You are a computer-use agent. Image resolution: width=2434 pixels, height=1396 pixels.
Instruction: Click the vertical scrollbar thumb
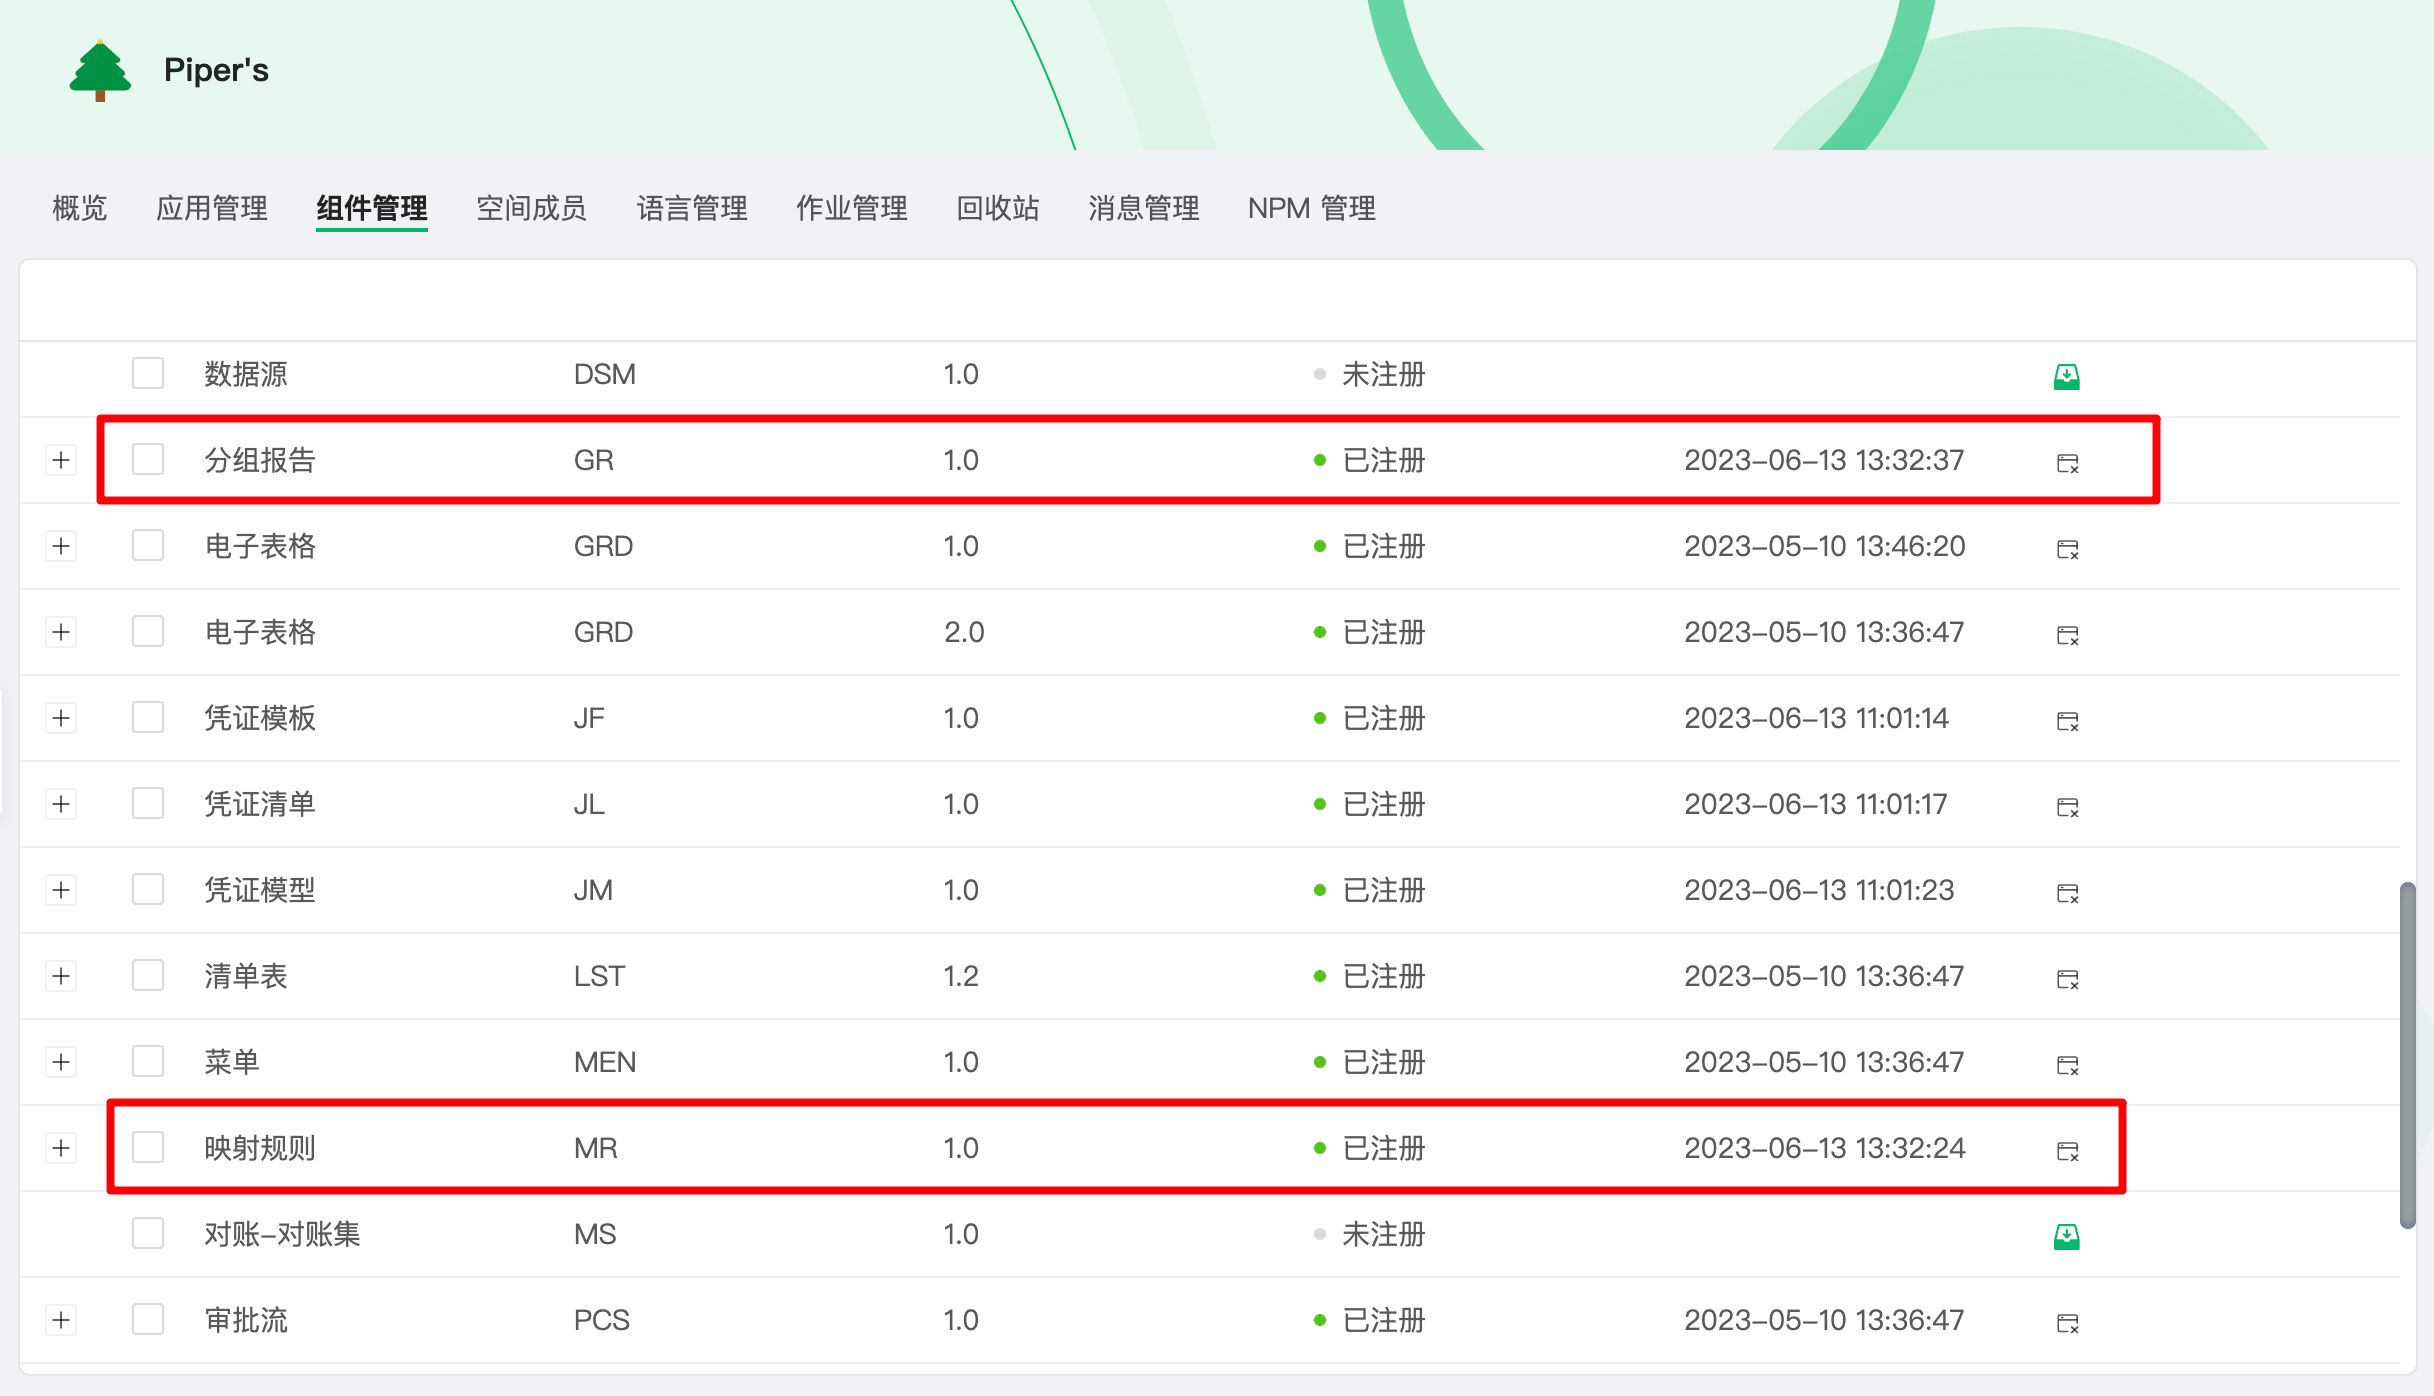(2407, 1055)
